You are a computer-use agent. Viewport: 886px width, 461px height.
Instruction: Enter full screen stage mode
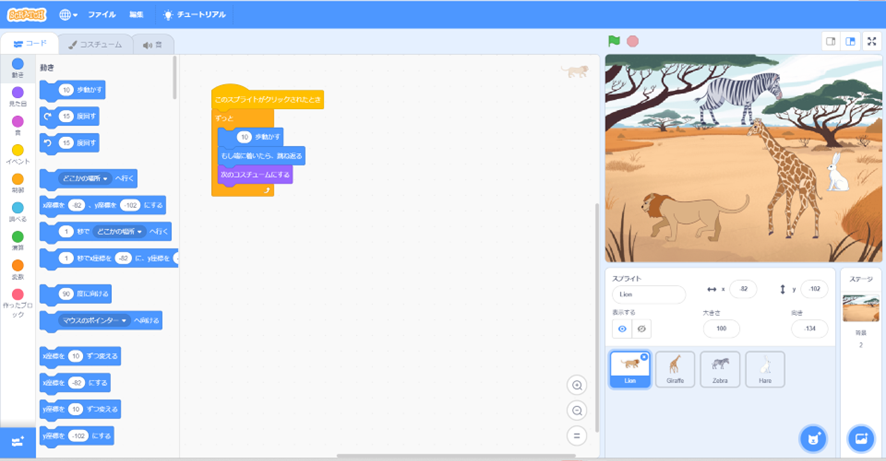(x=871, y=41)
